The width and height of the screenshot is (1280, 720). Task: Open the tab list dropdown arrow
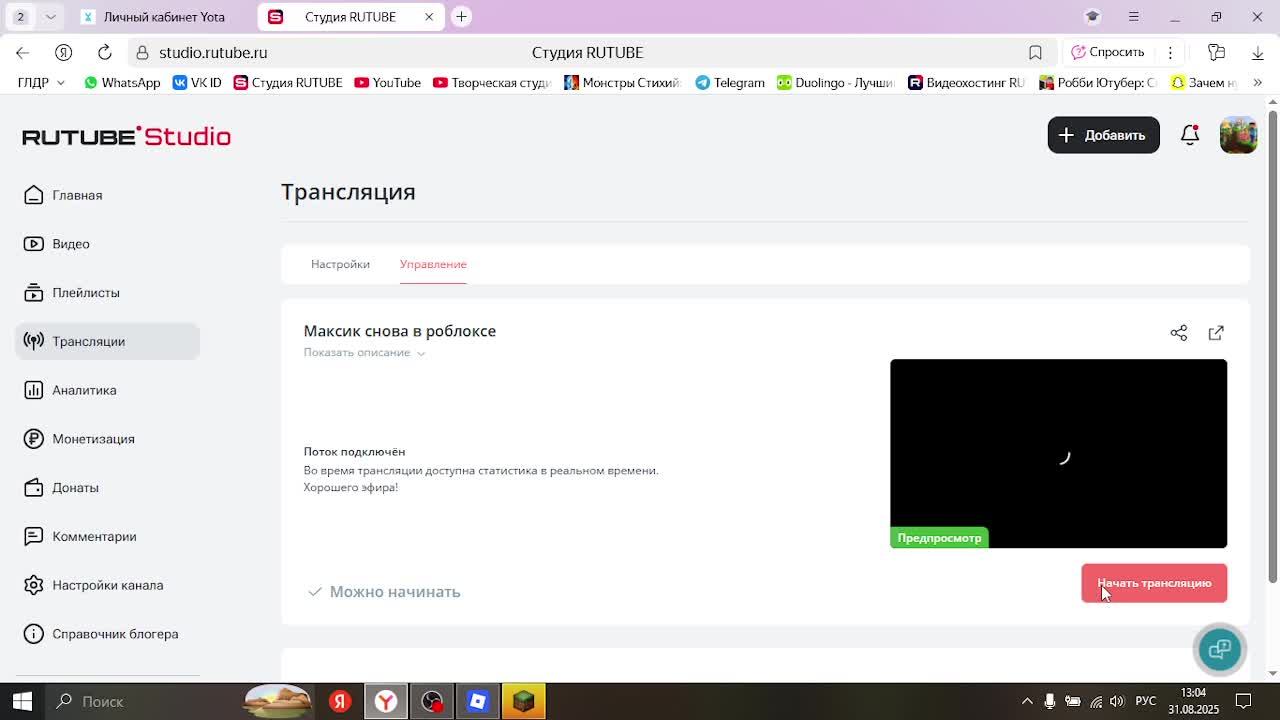(x=50, y=16)
